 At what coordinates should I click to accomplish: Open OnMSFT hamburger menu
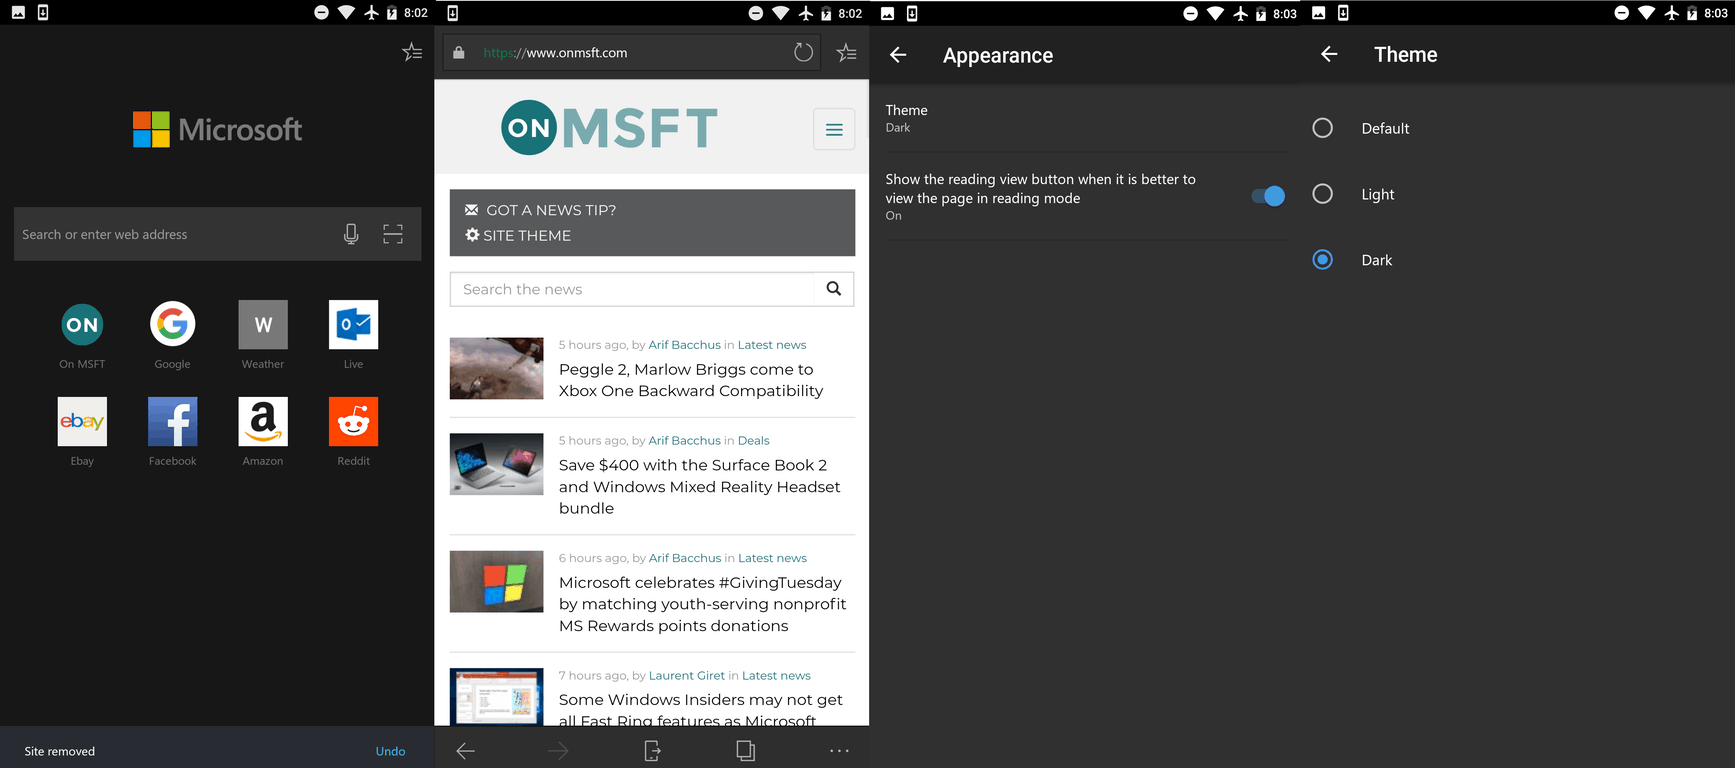click(x=834, y=129)
